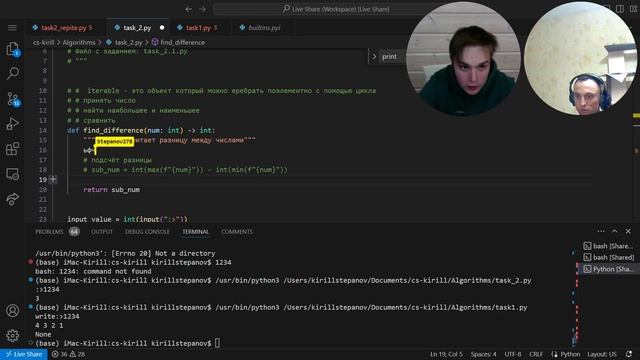Open the Live Share activity bar icon
The width and height of the screenshot is (640, 360).
pos(13,199)
